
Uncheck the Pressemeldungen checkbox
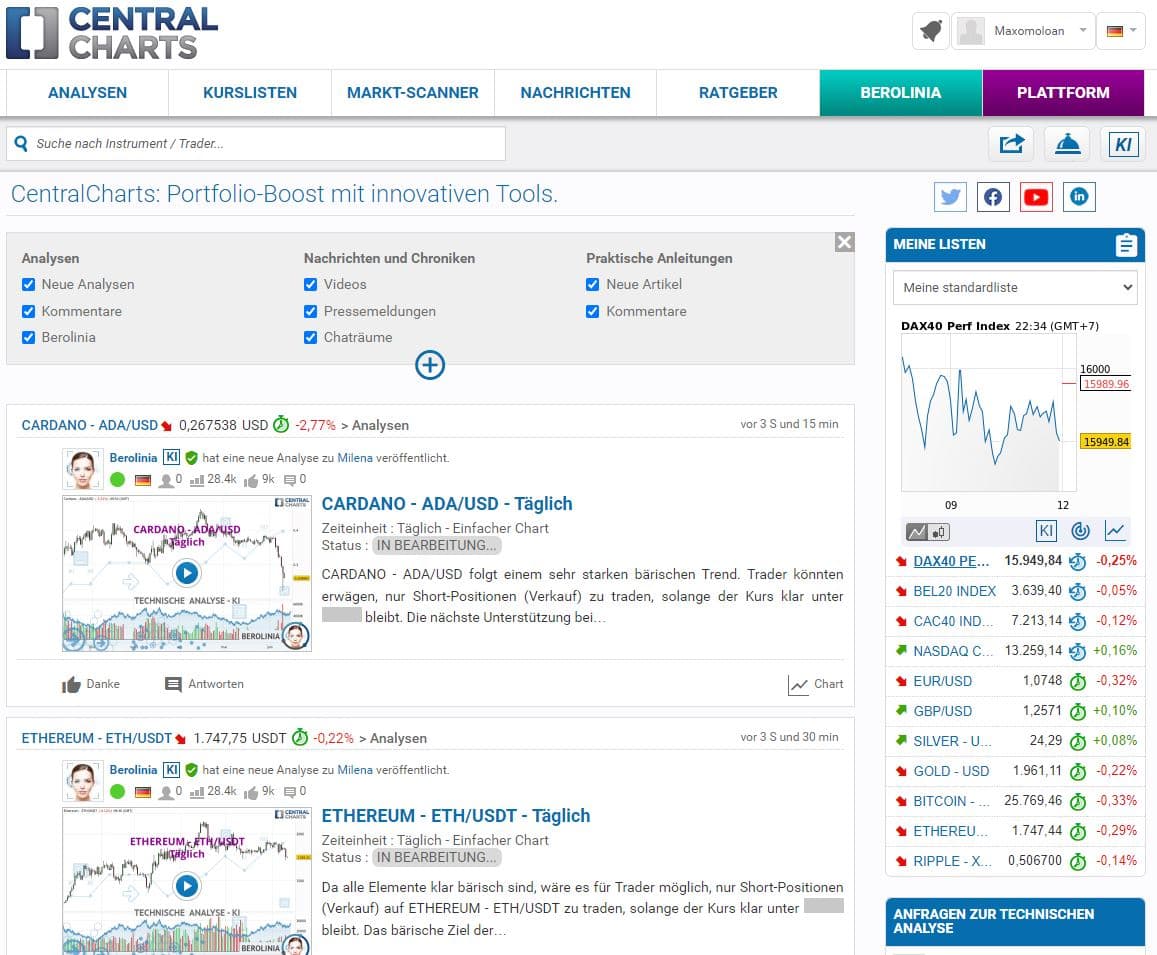pyautogui.click(x=311, y=311)
